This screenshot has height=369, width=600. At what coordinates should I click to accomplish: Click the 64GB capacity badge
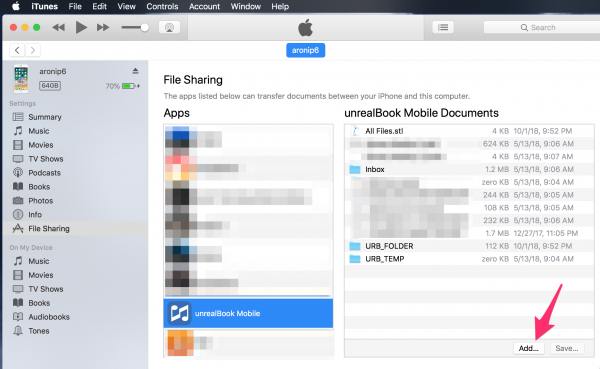coord(50,86)
